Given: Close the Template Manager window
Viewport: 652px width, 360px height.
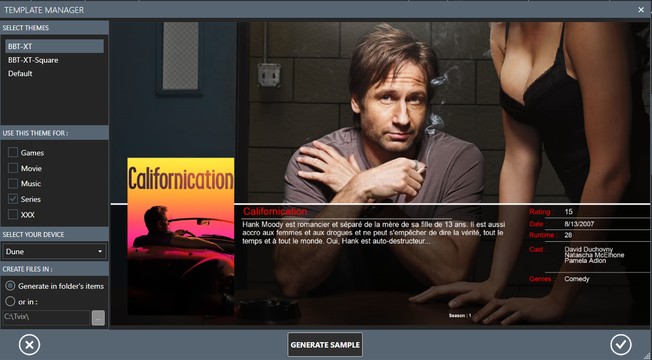Looking at the screenshot, I should click(x=641, y=10).
